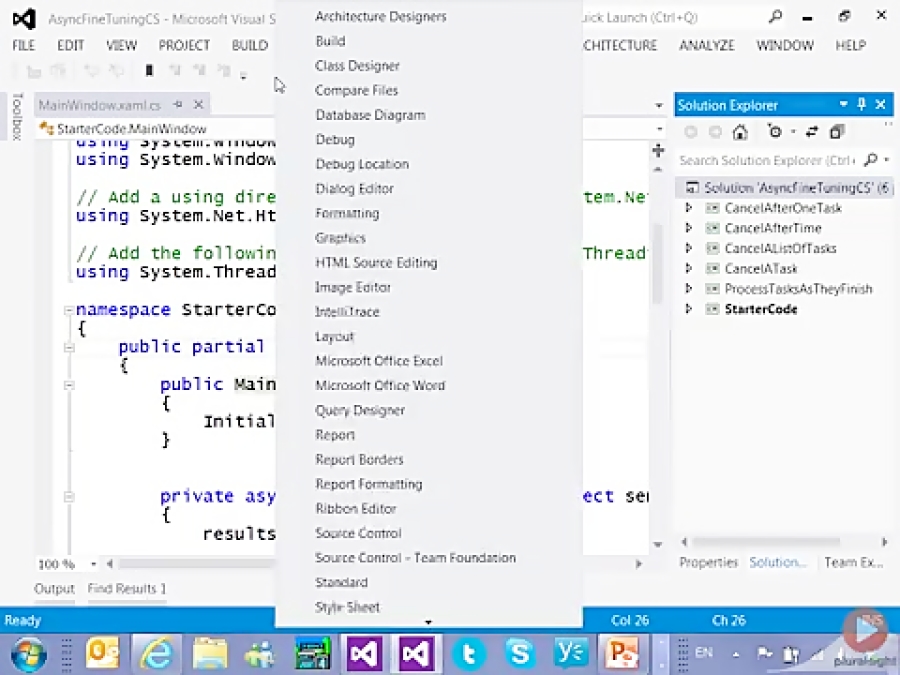The height and width of the screenshot is (675, 900).
Task: Unpin the Solution Explorer panel
Action: click(x=861, y=105)
